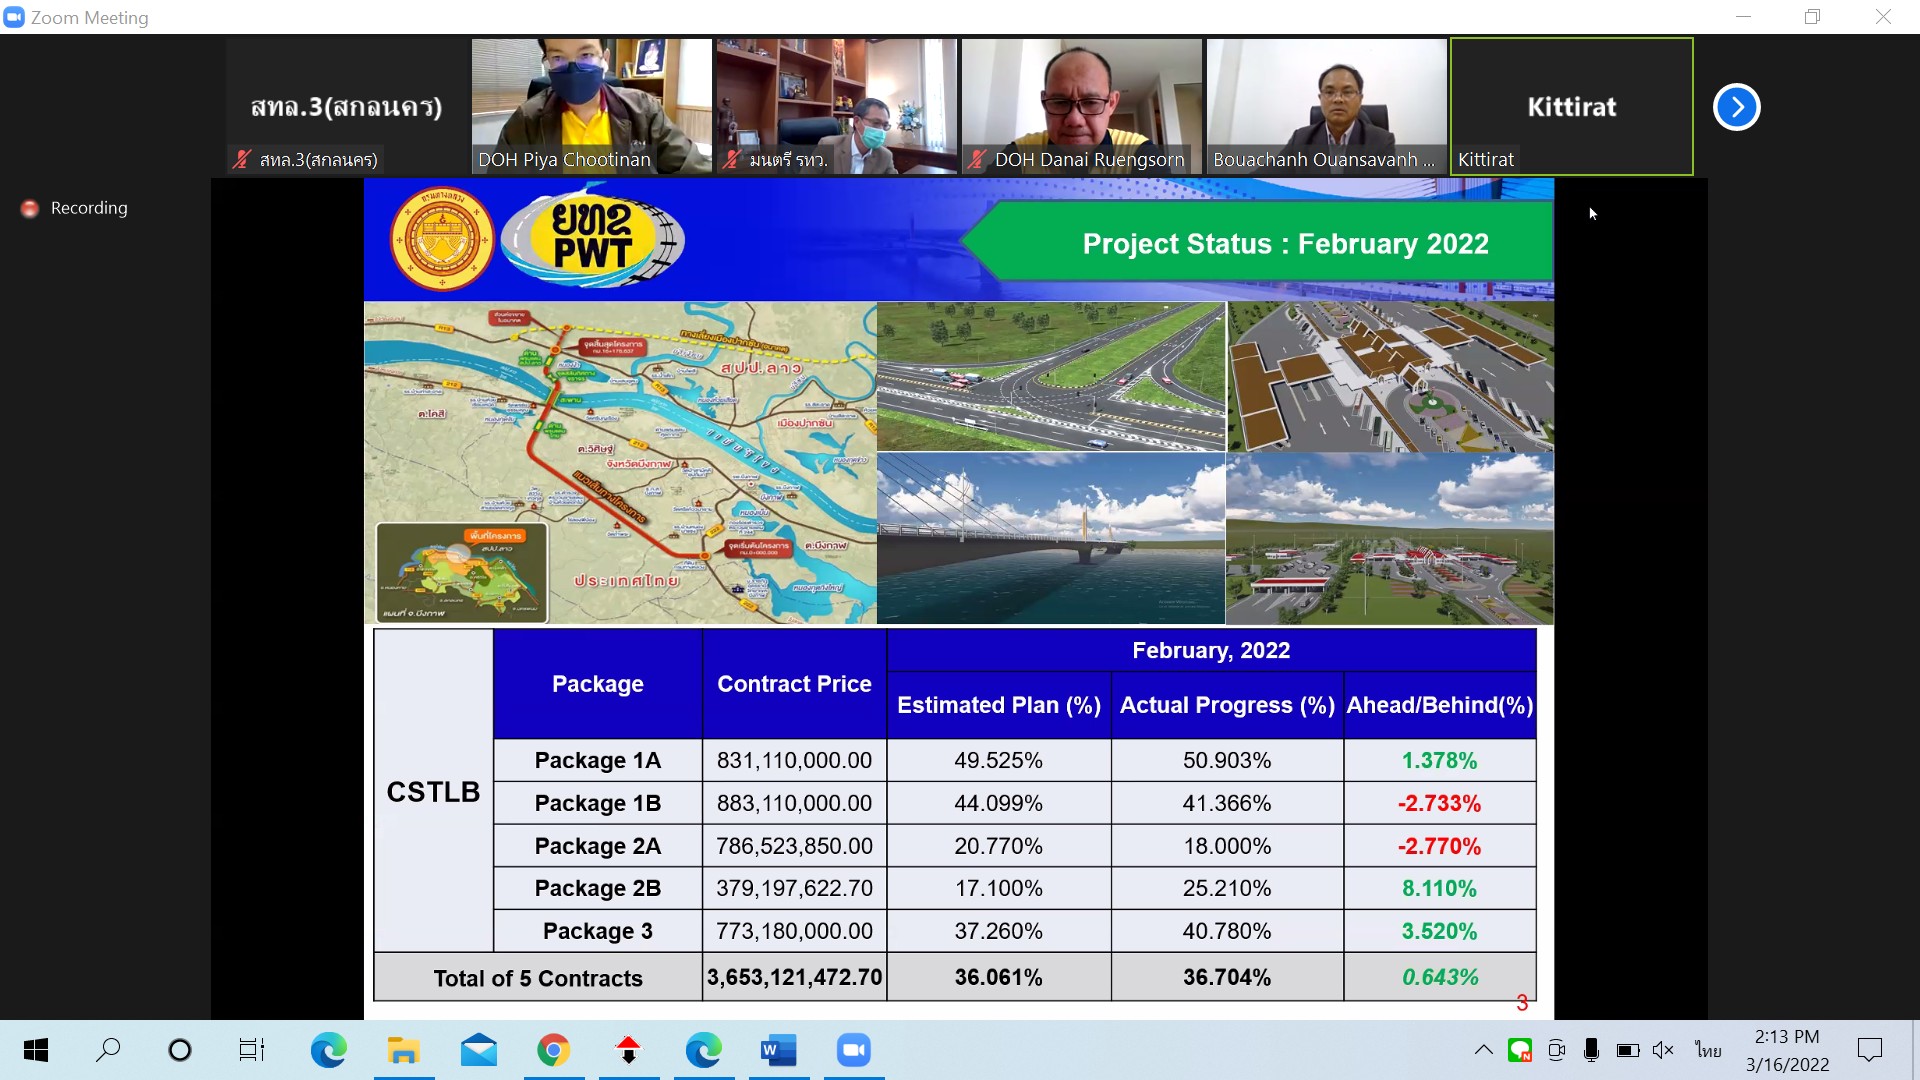Expand the hidden system tray icons chevron
Image resolution: width=1920 pixels, height=1080 pixels.
pyautogui.click(x=1483, y=1050)
